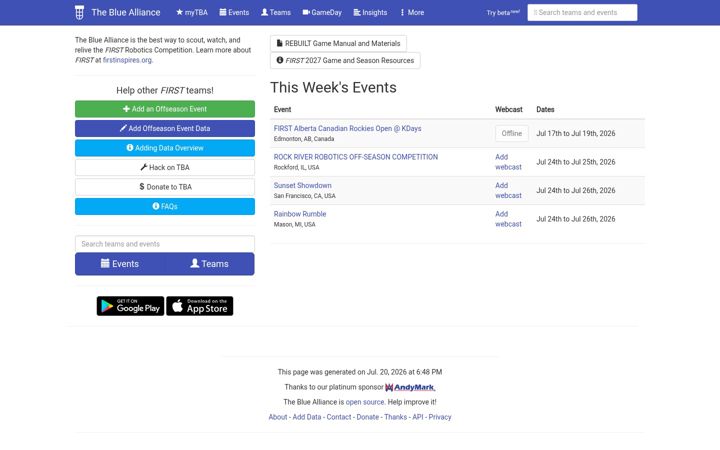Focus the sidebar Search teams and events field
The height and width of the screenshot is (450, 720).
point(165,244)
